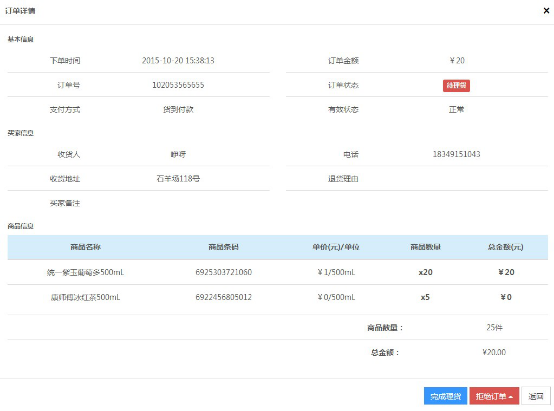This screenshot has width=554, height=411.
Task: Click the 商品条码 column header
Action: 223,247
